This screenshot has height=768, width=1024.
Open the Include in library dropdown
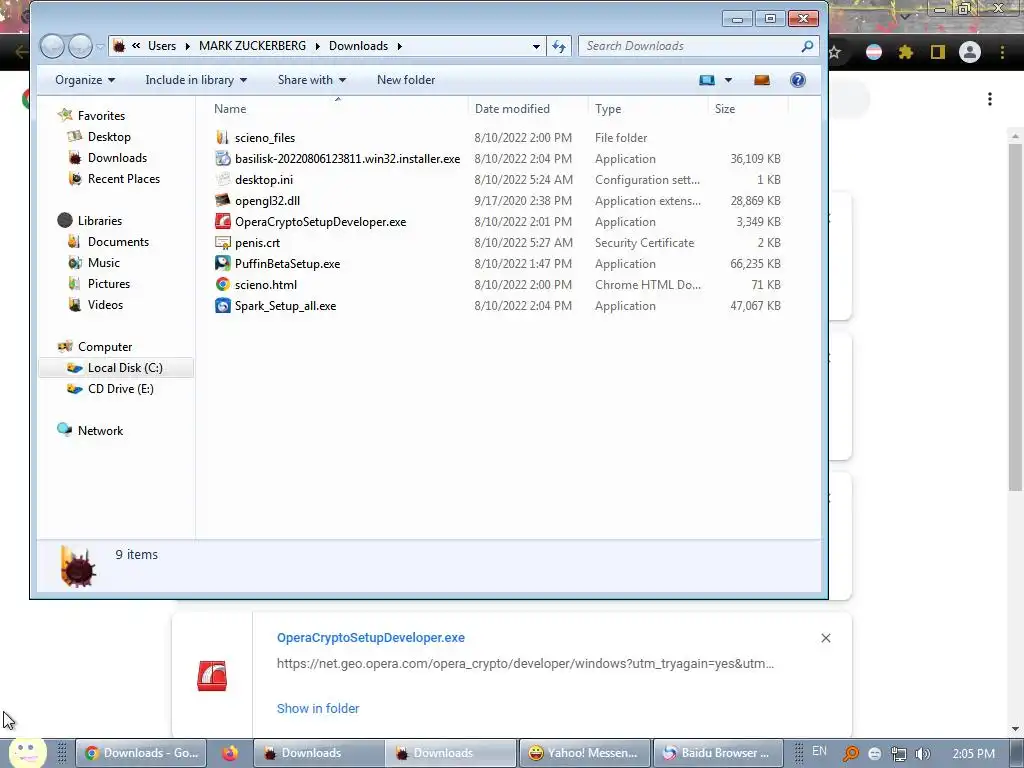(196, 80)
